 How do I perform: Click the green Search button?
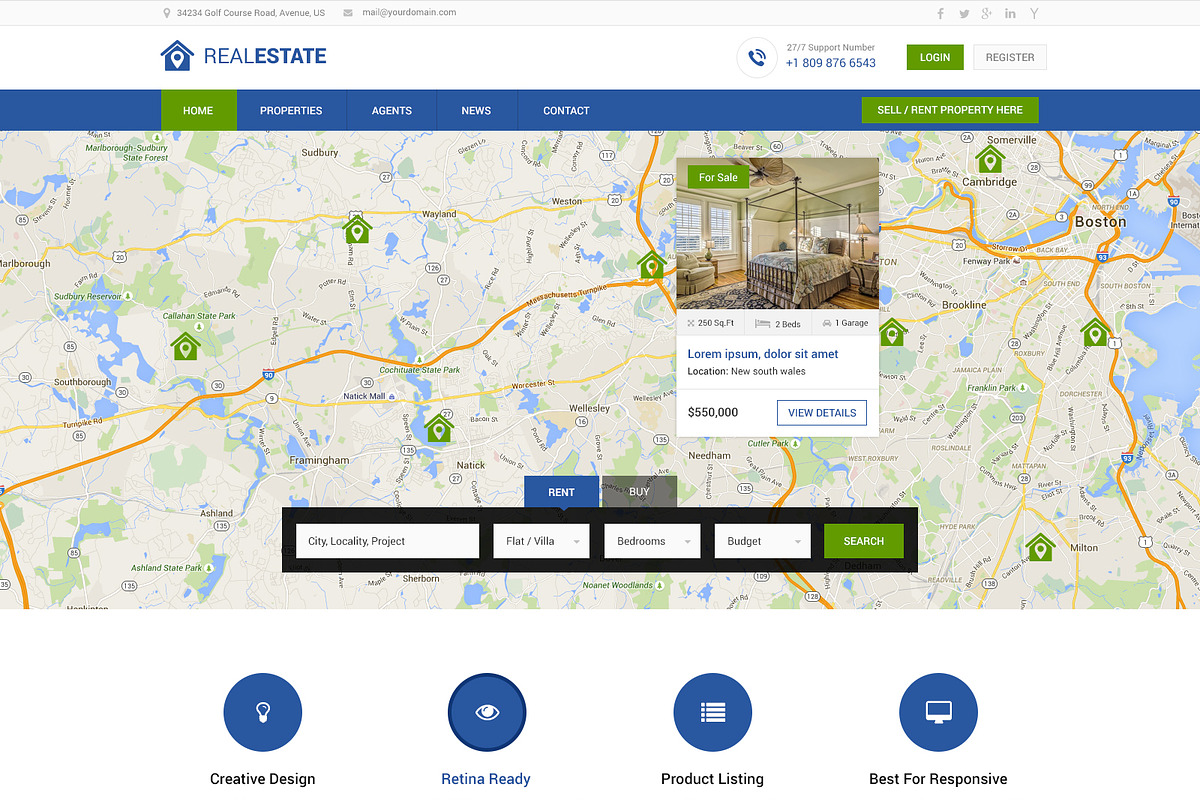864,541
